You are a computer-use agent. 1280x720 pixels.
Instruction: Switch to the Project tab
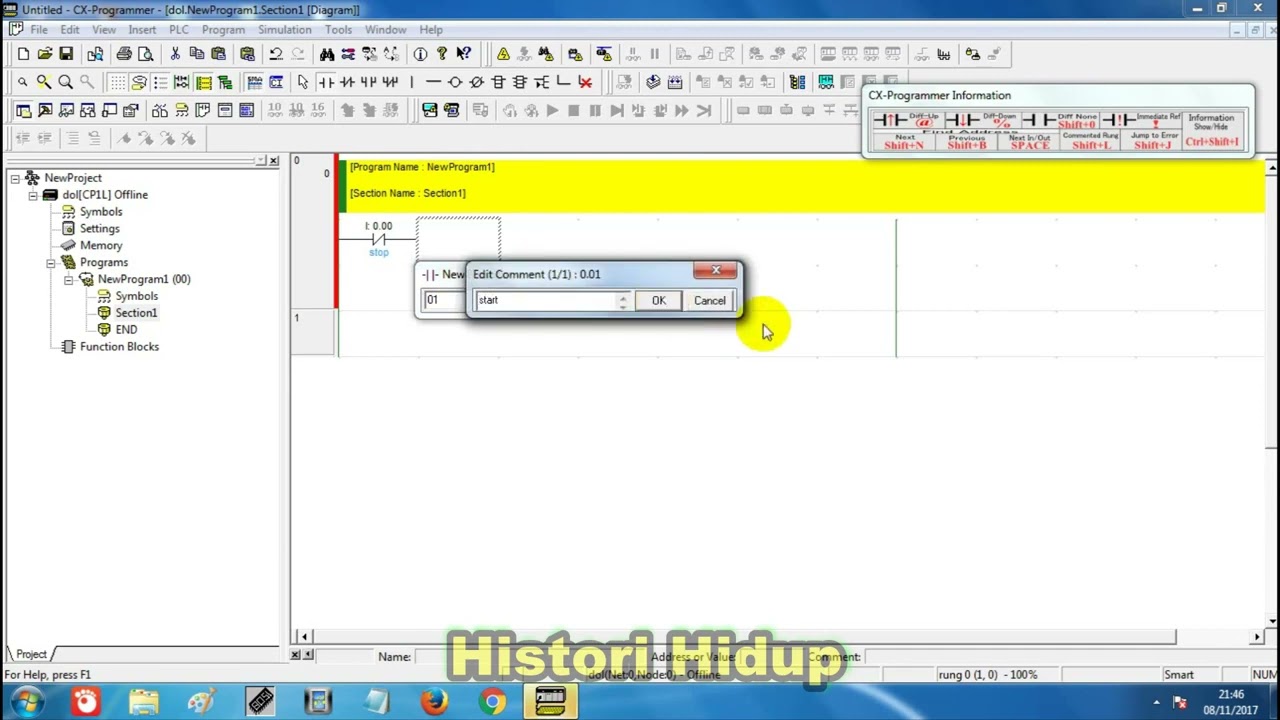pyautogui.click(x=31, y=654)
